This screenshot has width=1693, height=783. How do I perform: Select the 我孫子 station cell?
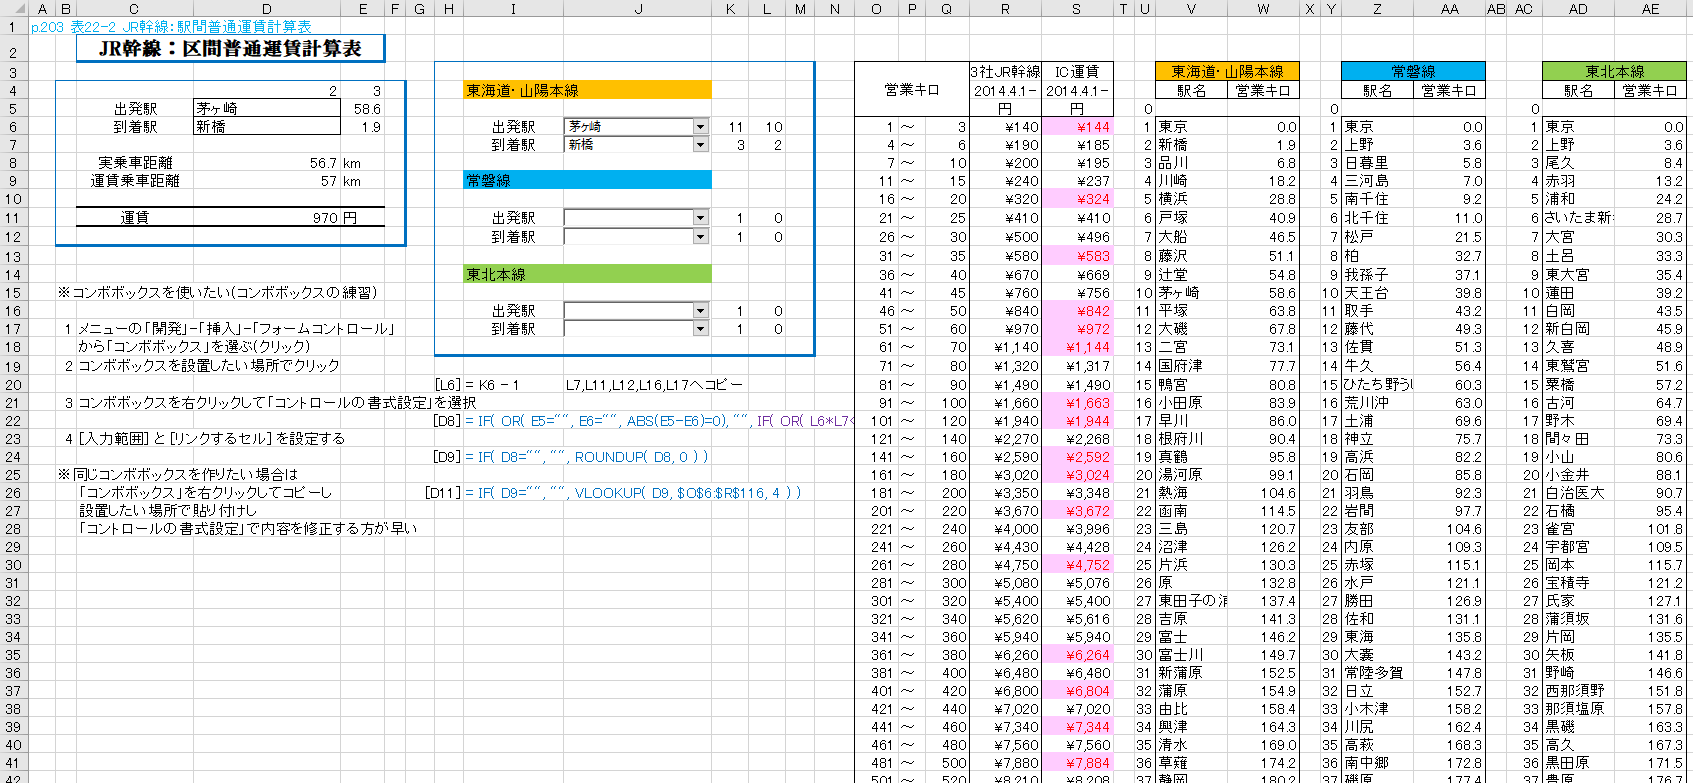1377,275
